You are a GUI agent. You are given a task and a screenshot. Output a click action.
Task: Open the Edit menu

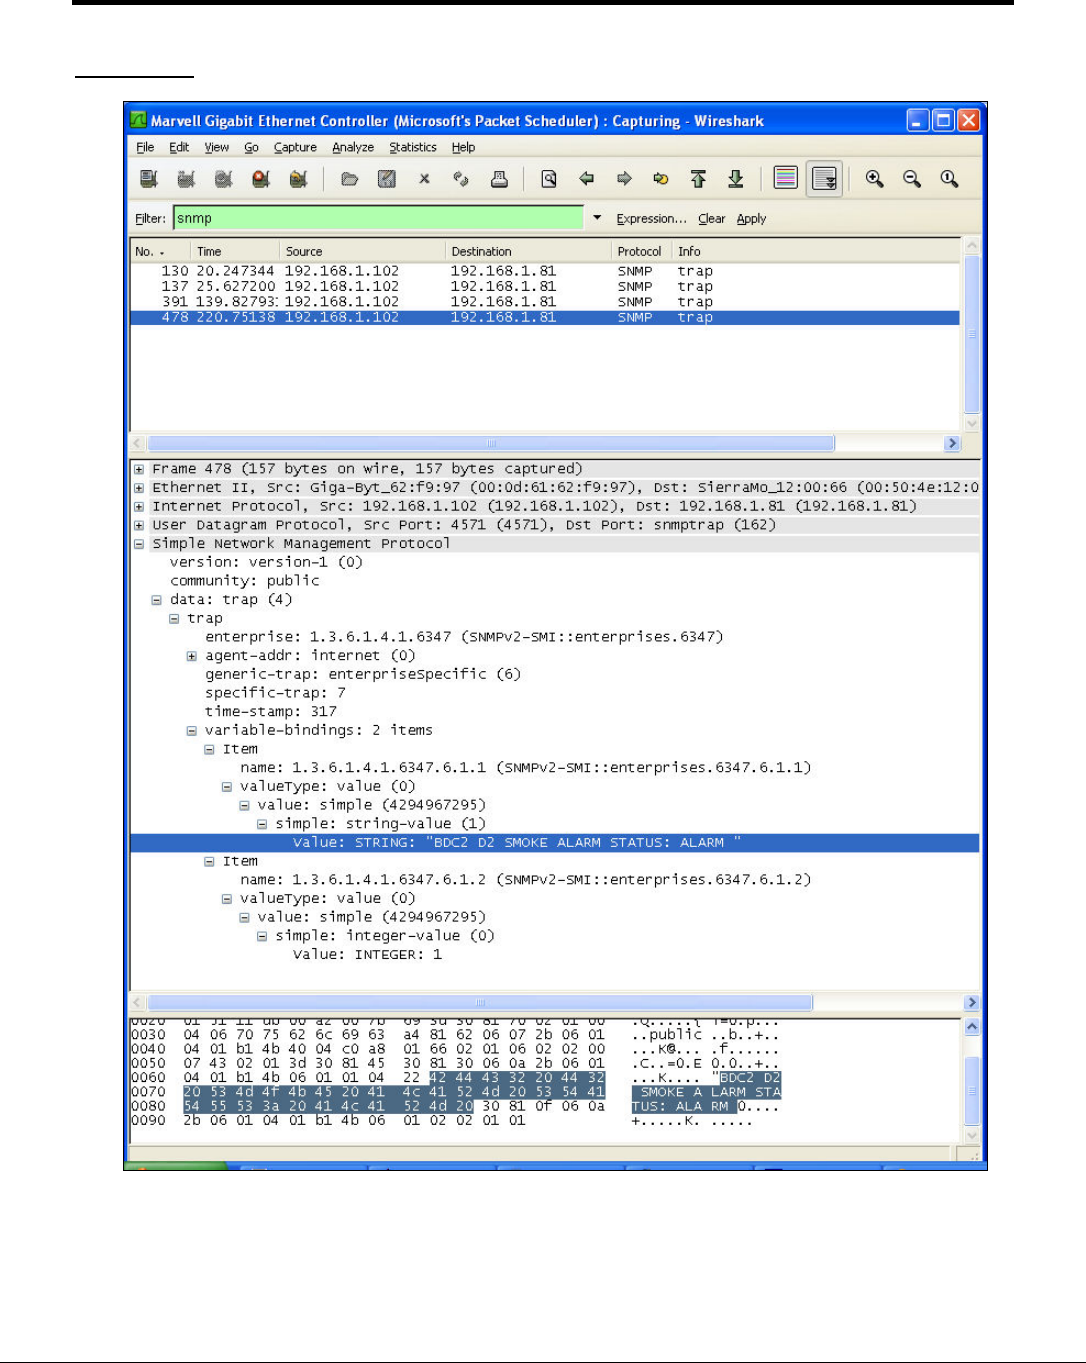(179, 147)
